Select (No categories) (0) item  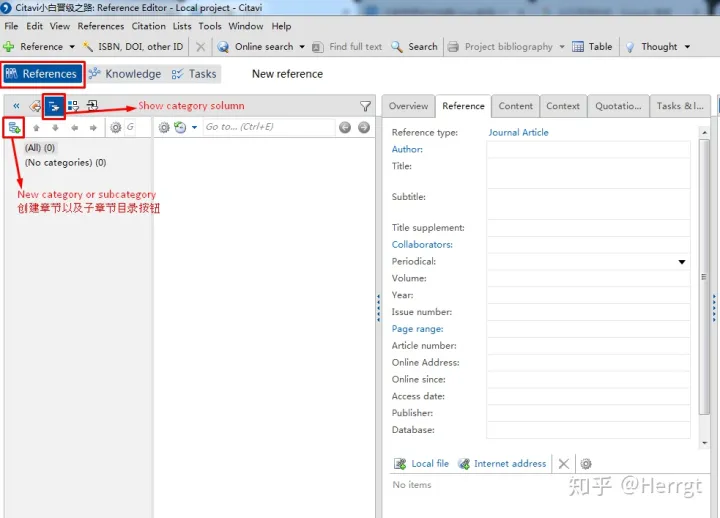[65, 163]
